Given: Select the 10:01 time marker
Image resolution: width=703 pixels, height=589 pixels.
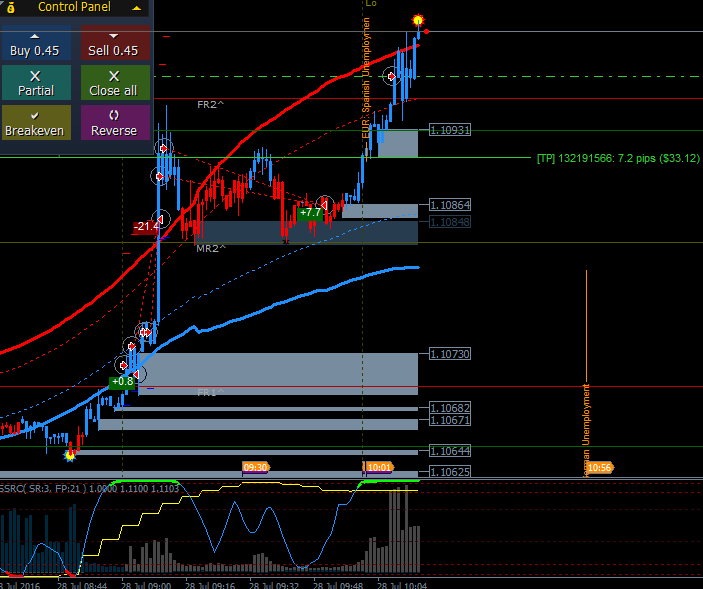Looking at the screenshot, I should (379, 468).
